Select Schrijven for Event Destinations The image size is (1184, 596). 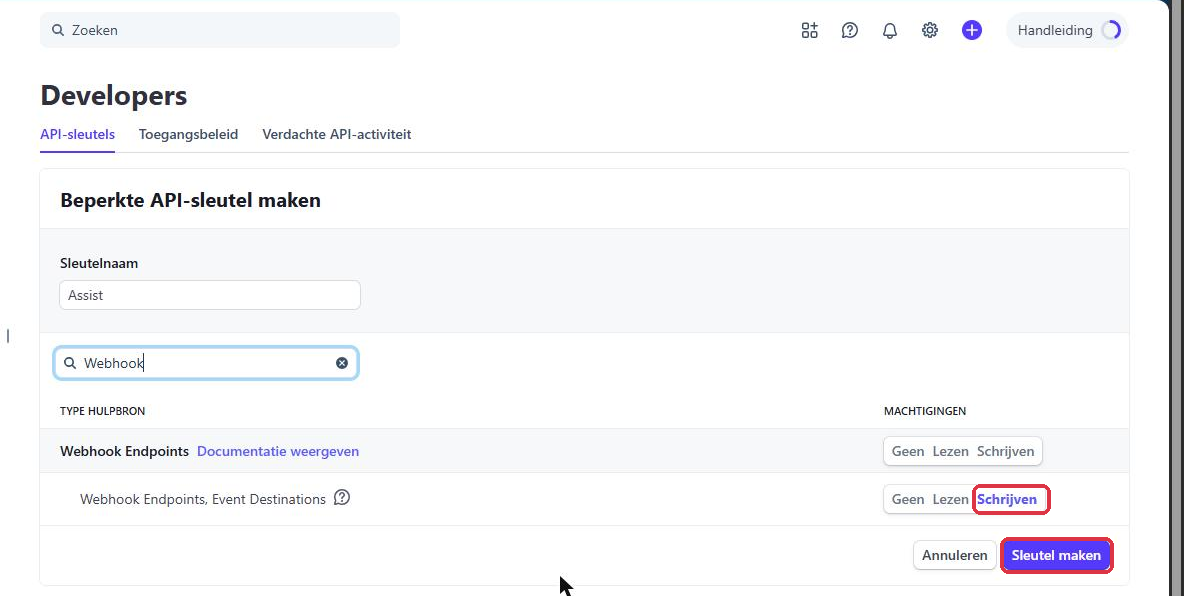(1007, 499)
